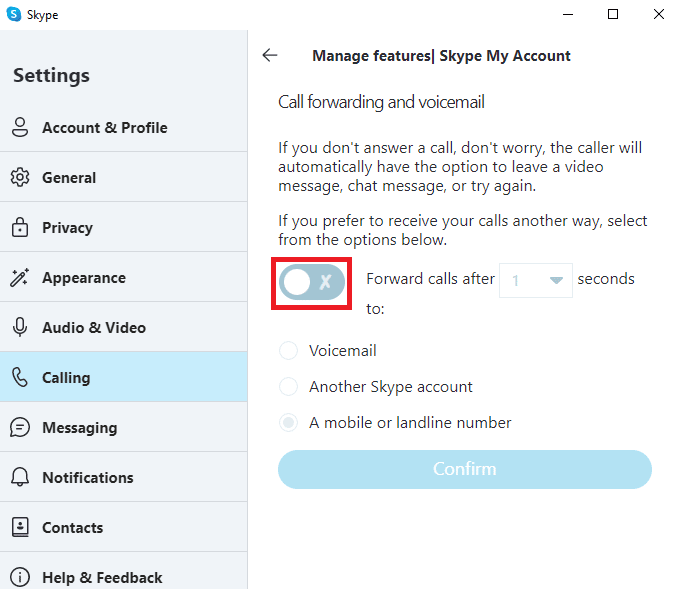The image size is (679, 589).
Task: Click the Settings heading
Action: point(51,75)
